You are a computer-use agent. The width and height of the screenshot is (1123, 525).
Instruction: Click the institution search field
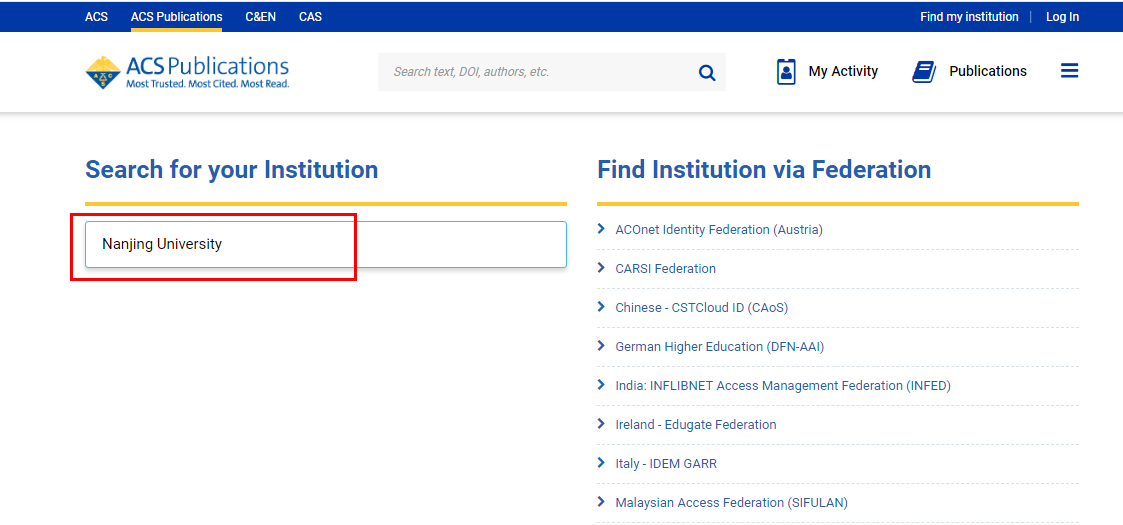click(325, 244)
